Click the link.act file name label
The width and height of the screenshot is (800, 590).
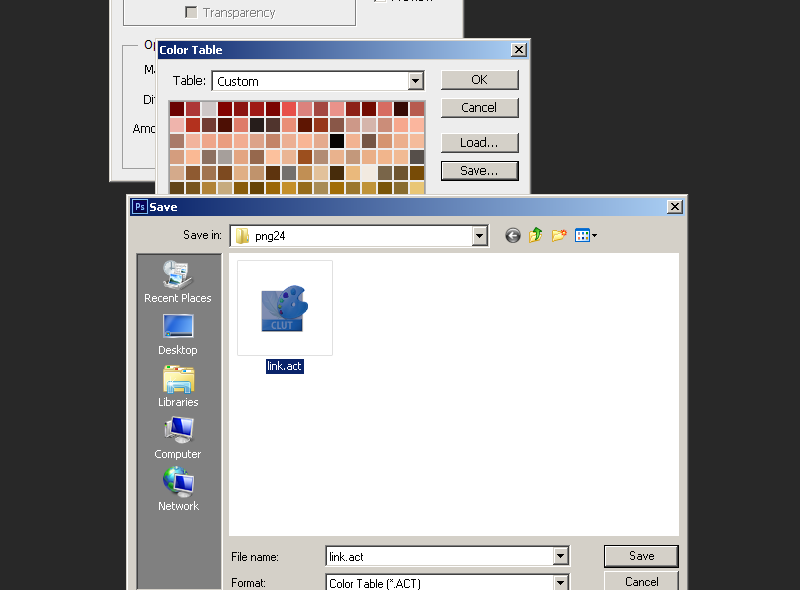tap(285, 366)
